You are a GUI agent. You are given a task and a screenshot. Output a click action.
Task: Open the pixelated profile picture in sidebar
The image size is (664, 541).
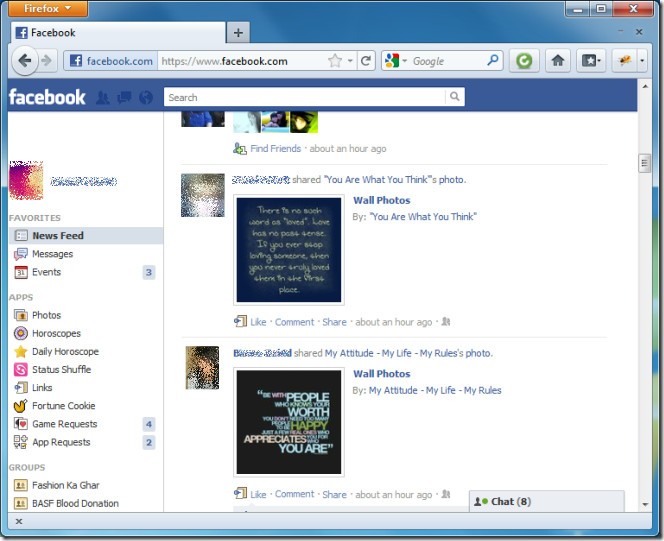26,180
